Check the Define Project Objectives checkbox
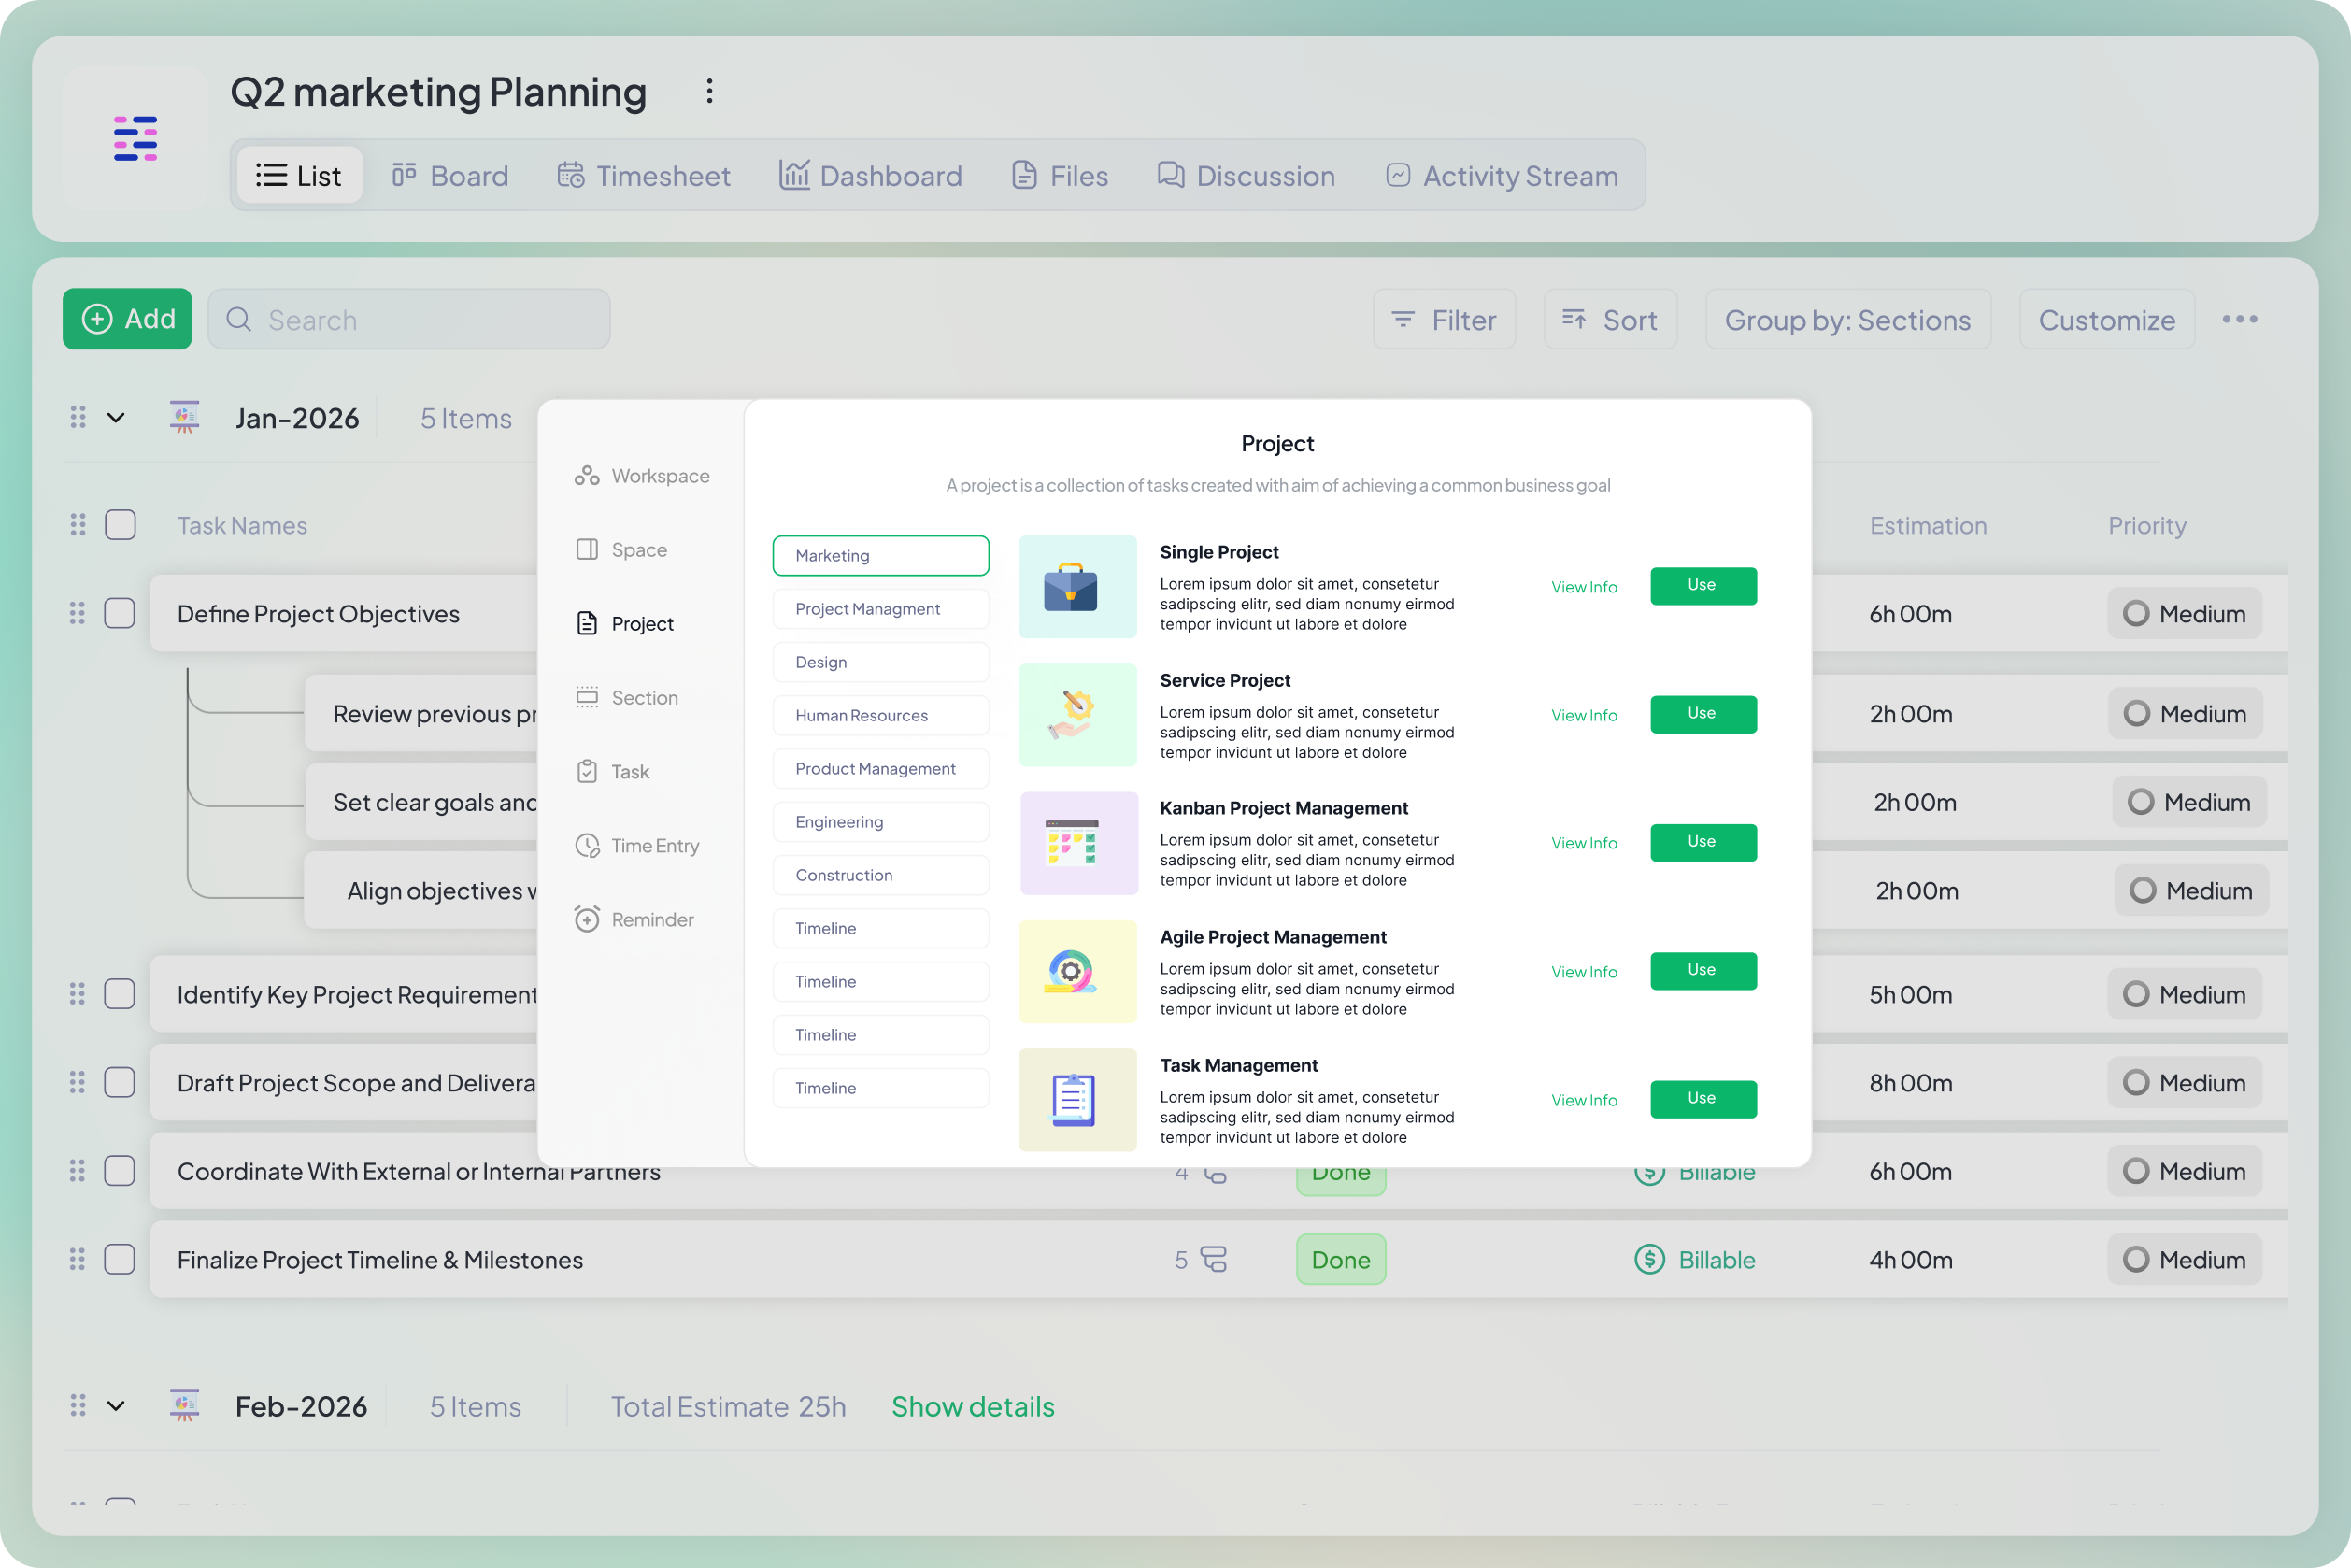2351x1568 pixels. pyautogui.click(x=119, y=613)
